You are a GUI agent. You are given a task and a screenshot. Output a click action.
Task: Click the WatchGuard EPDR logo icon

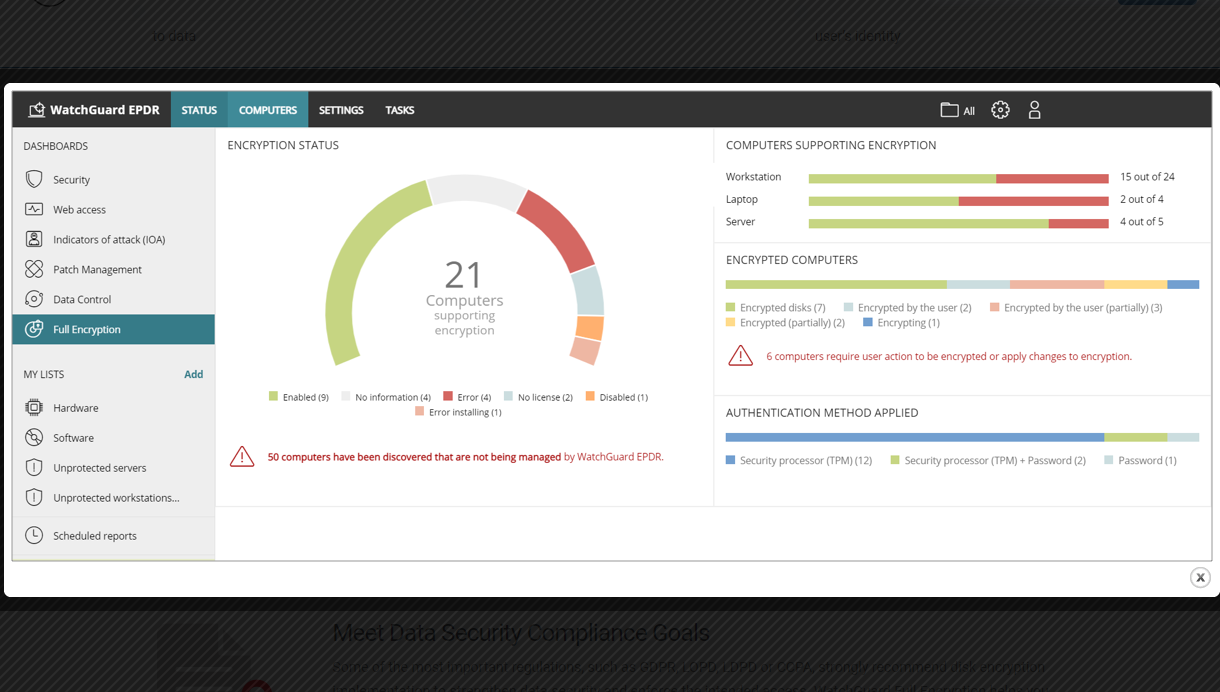tap(36, 110)
